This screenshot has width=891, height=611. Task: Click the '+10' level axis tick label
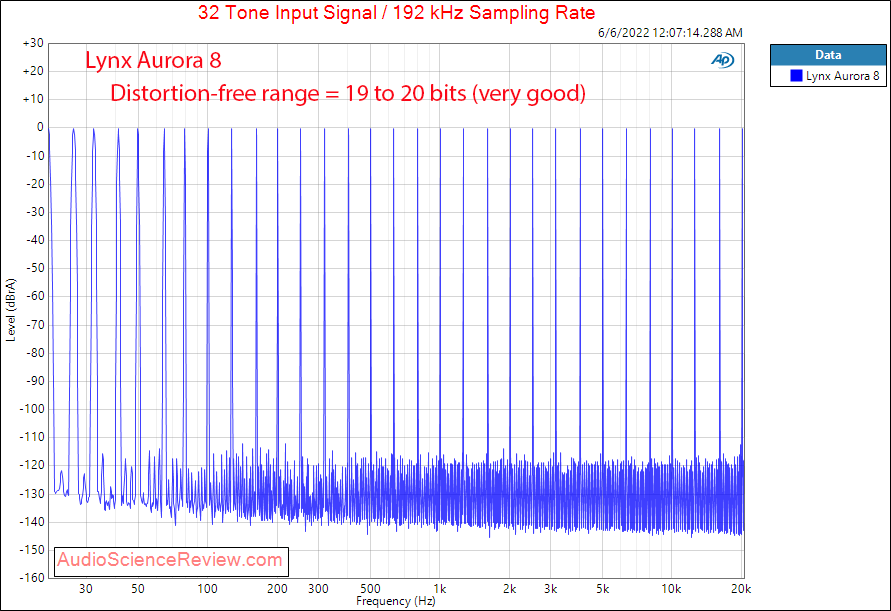coord(33,99)
